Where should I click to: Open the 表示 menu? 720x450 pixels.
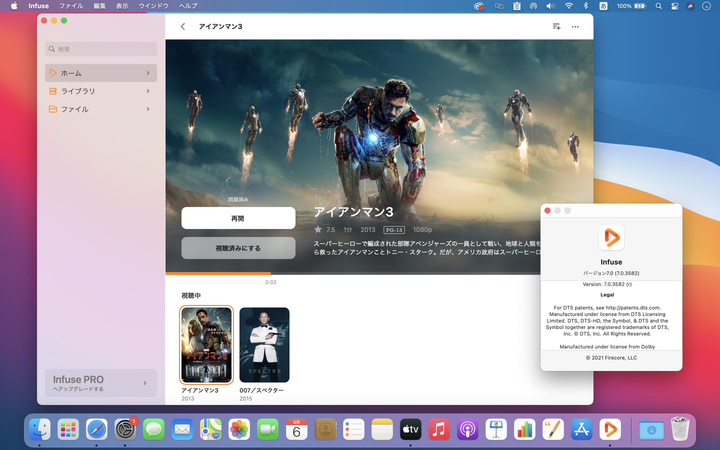122,6
